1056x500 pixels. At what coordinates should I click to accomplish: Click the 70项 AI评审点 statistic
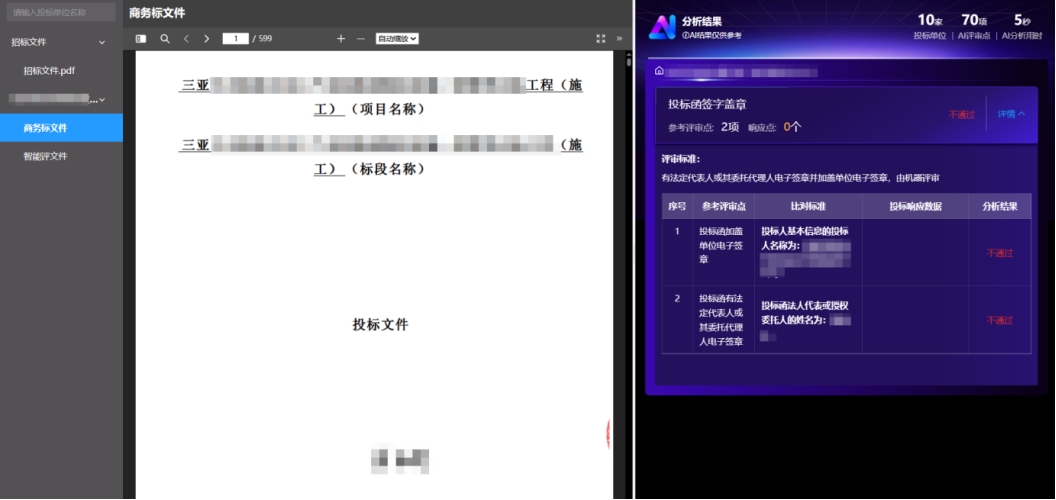(x=974, y=27)
